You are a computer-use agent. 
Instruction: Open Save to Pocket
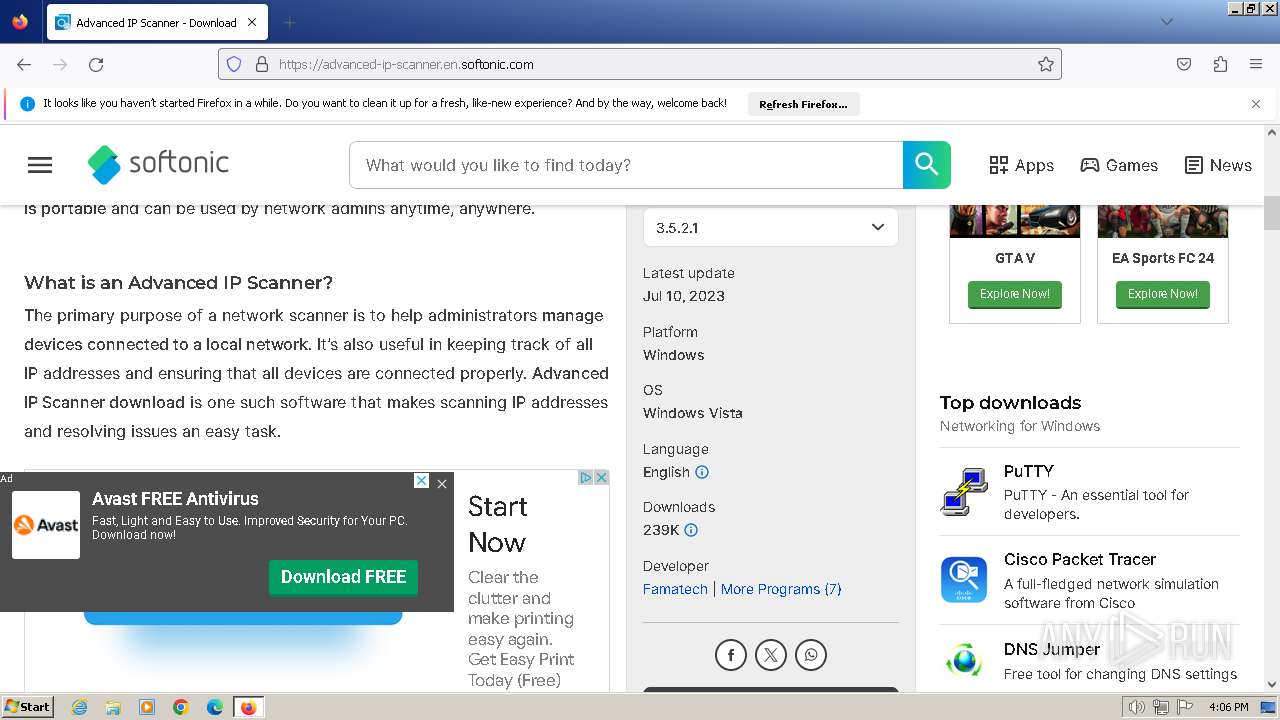pyautogui.click(x=1184, y=64)
